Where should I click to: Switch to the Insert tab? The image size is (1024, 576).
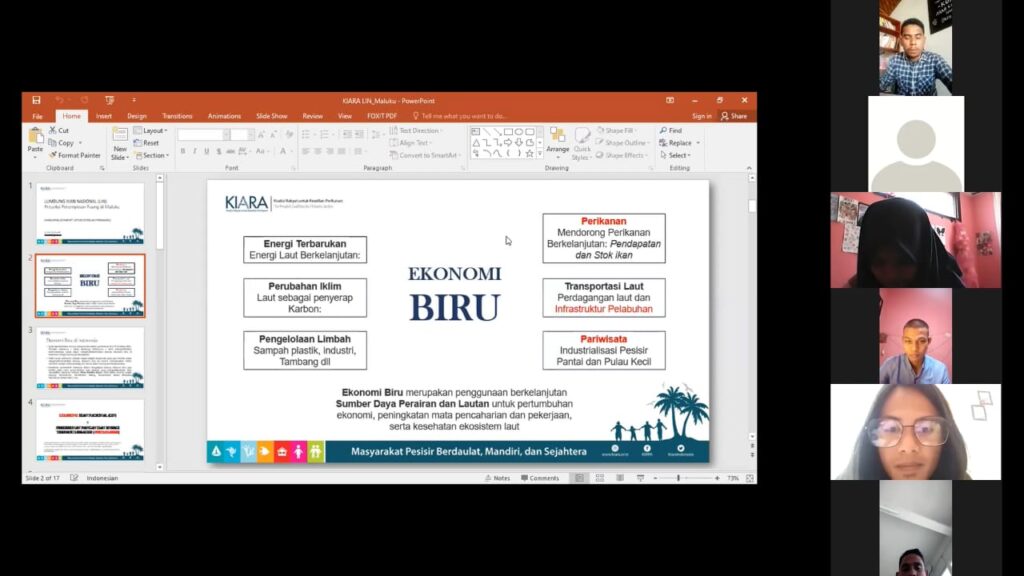click(104, 116)
